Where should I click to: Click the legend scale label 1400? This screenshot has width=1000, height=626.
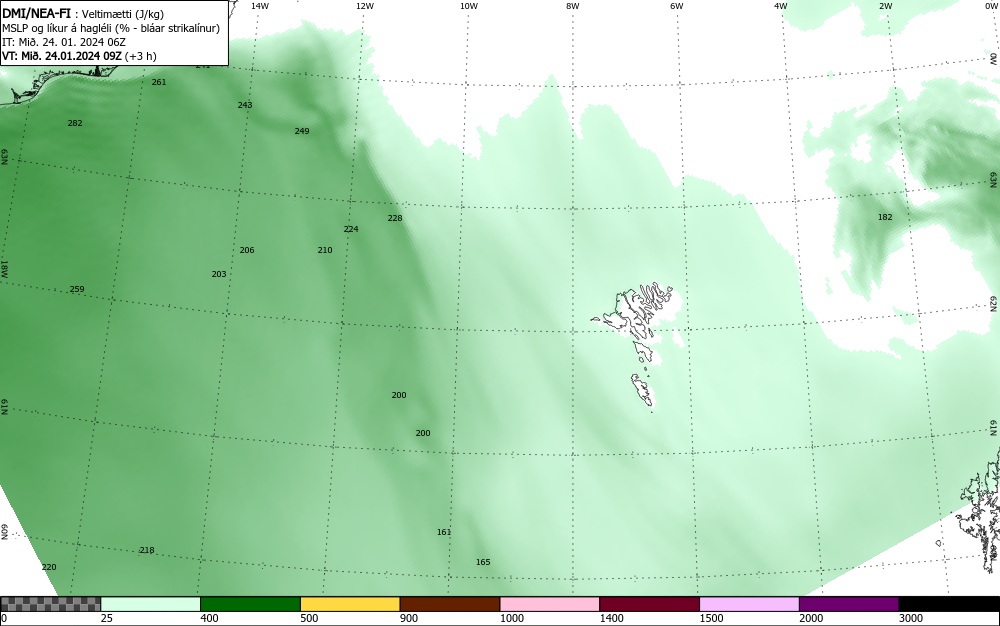coord(611,618)
